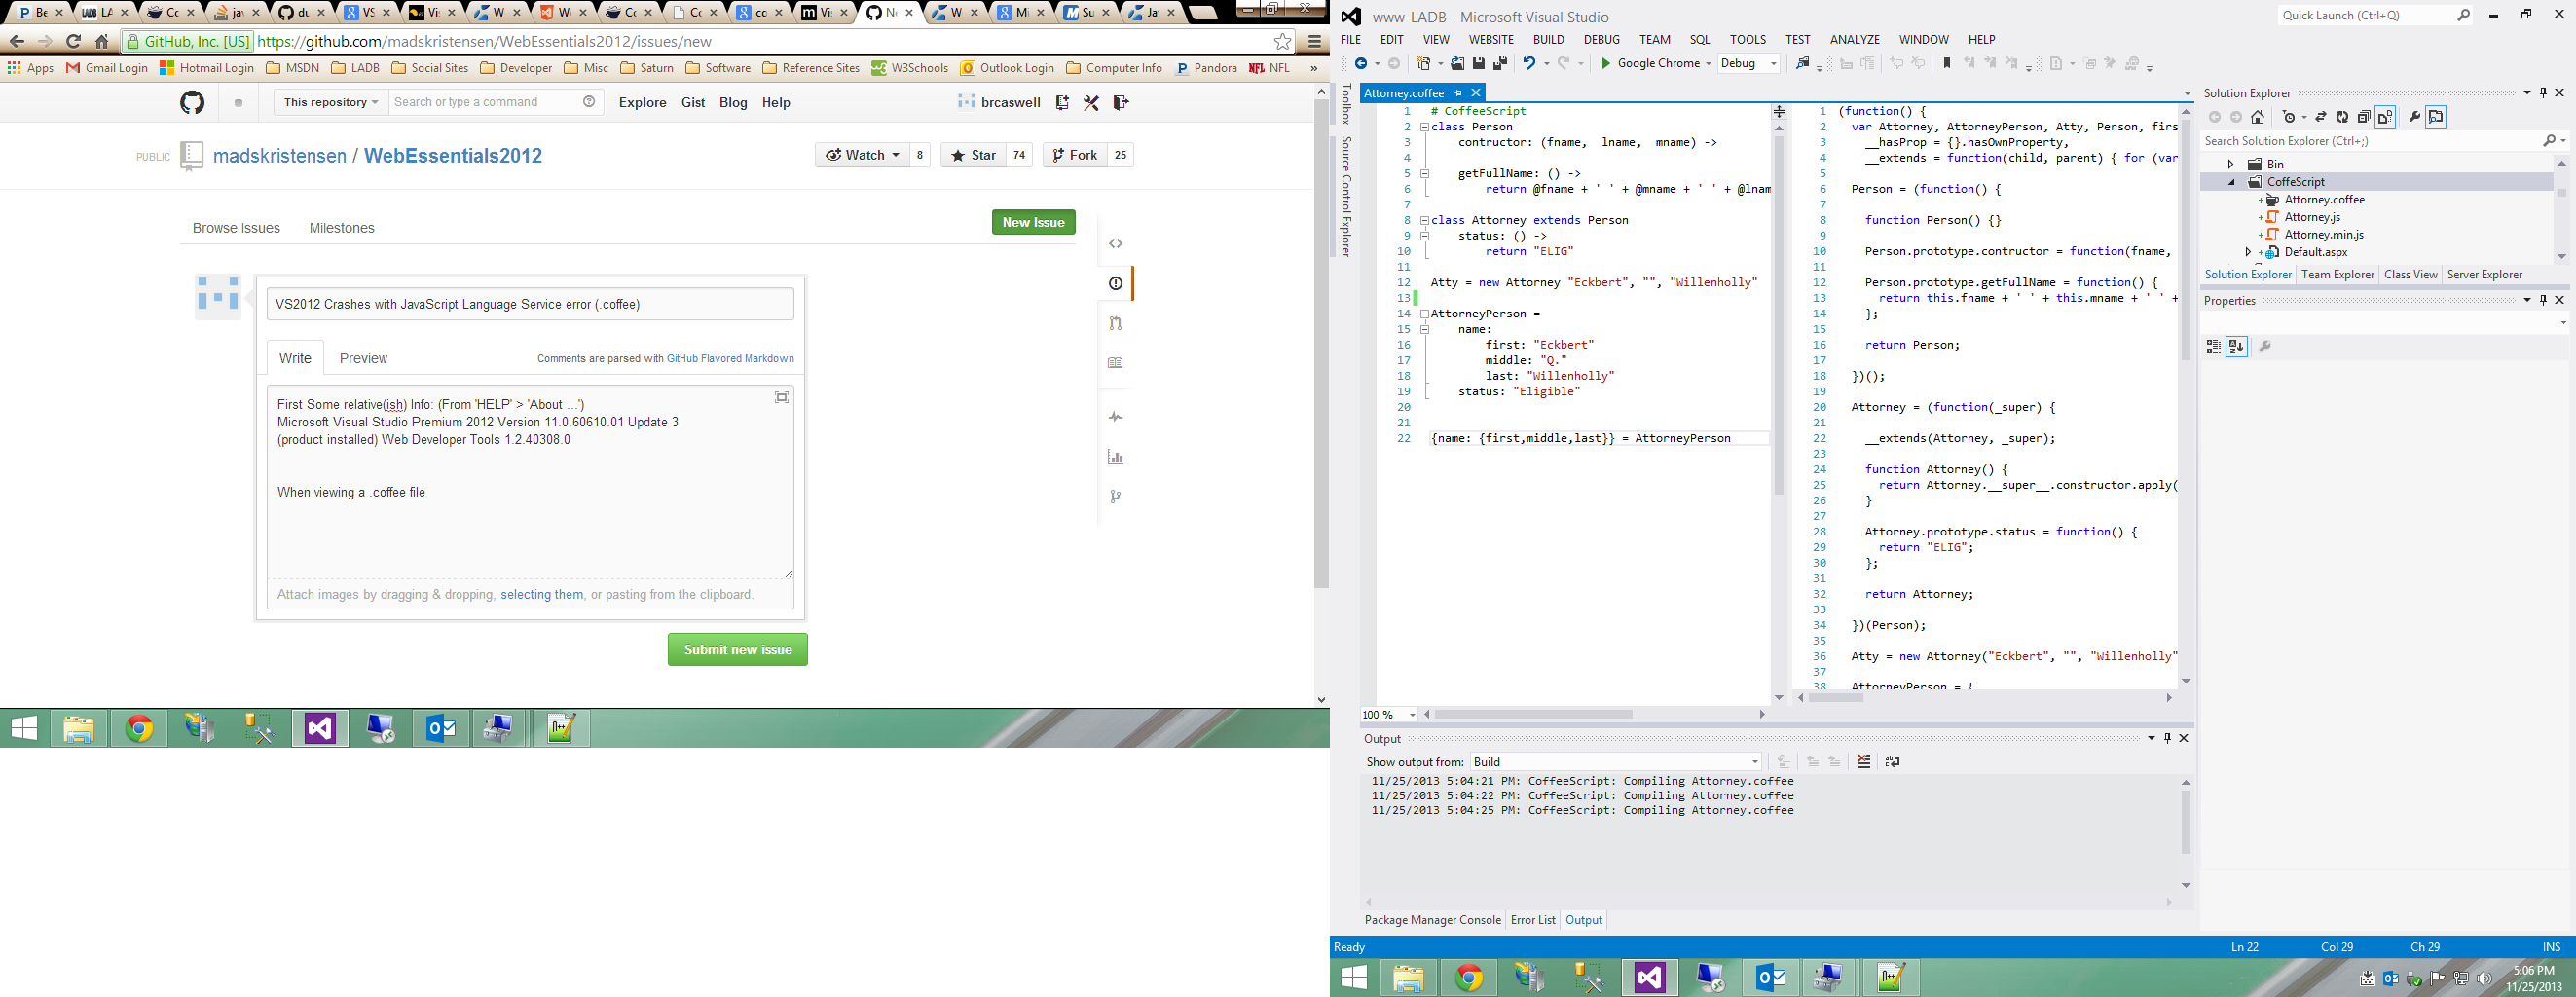
Task: Open File icon in Visual Studio toolbar
Action: point(1457,64)
